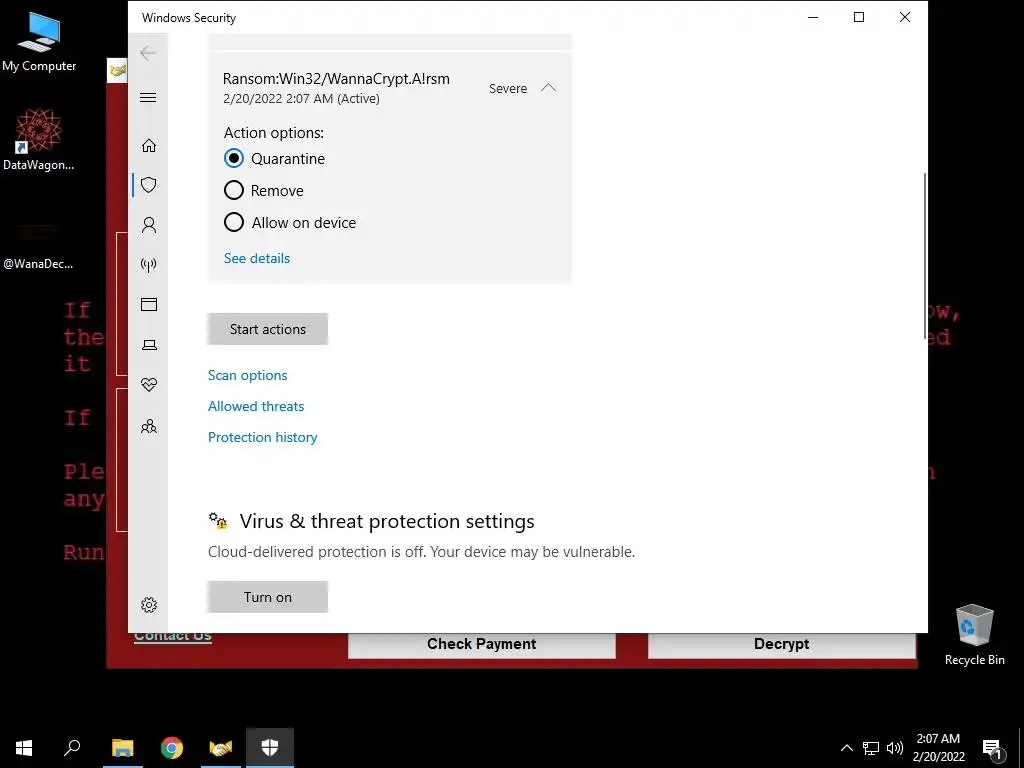Open File Explorer from taskbar
The height and width of the screenshot is (768, 1024).
(x=122, y=748)
